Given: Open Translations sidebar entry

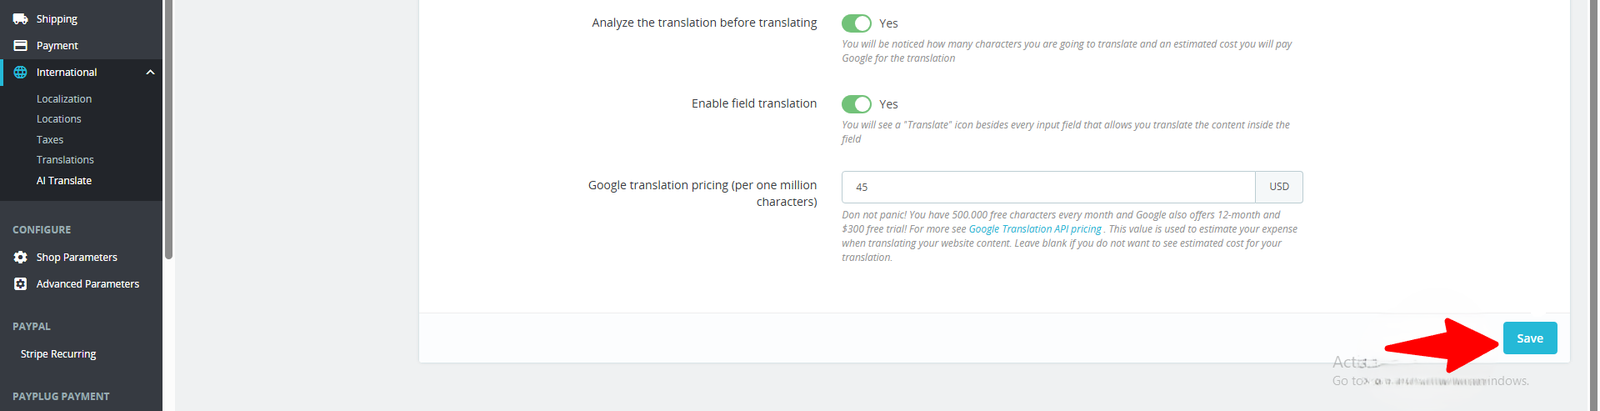Looking at the screenshot, I should pyautogui.click(x=65, y=160).
